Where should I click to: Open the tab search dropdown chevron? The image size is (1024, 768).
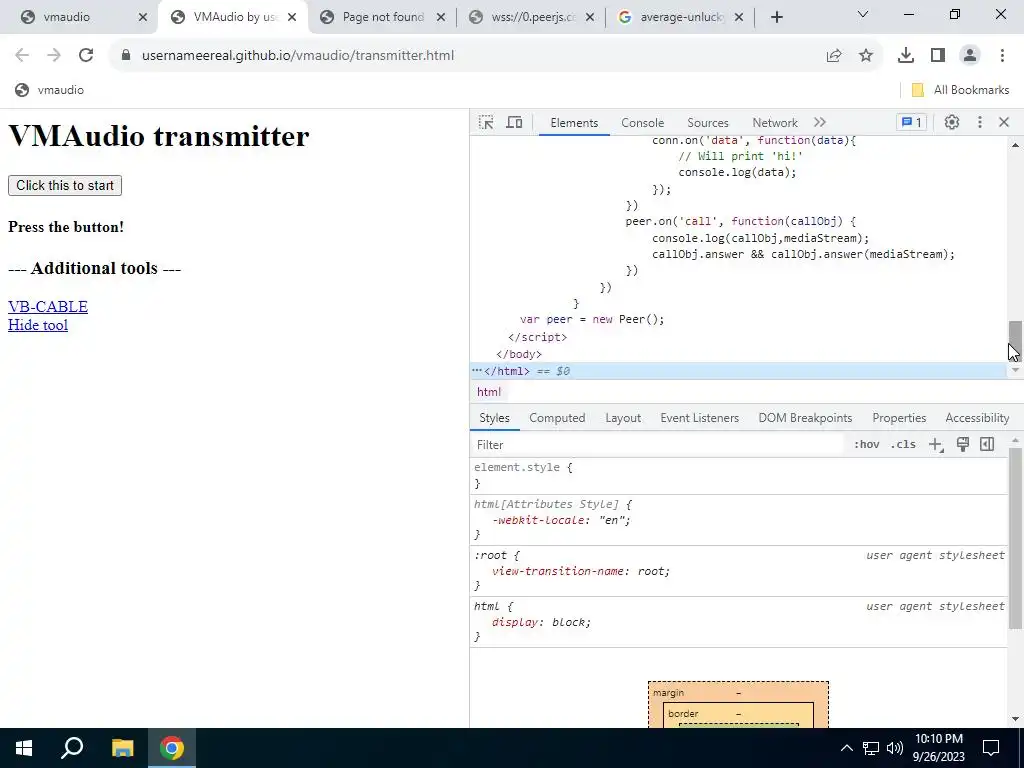(x=863, y=14)
